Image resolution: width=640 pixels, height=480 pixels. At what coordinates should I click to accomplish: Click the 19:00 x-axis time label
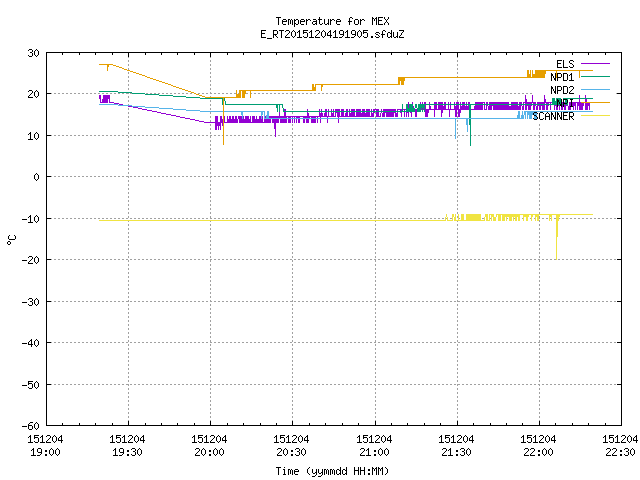(45, 452)
